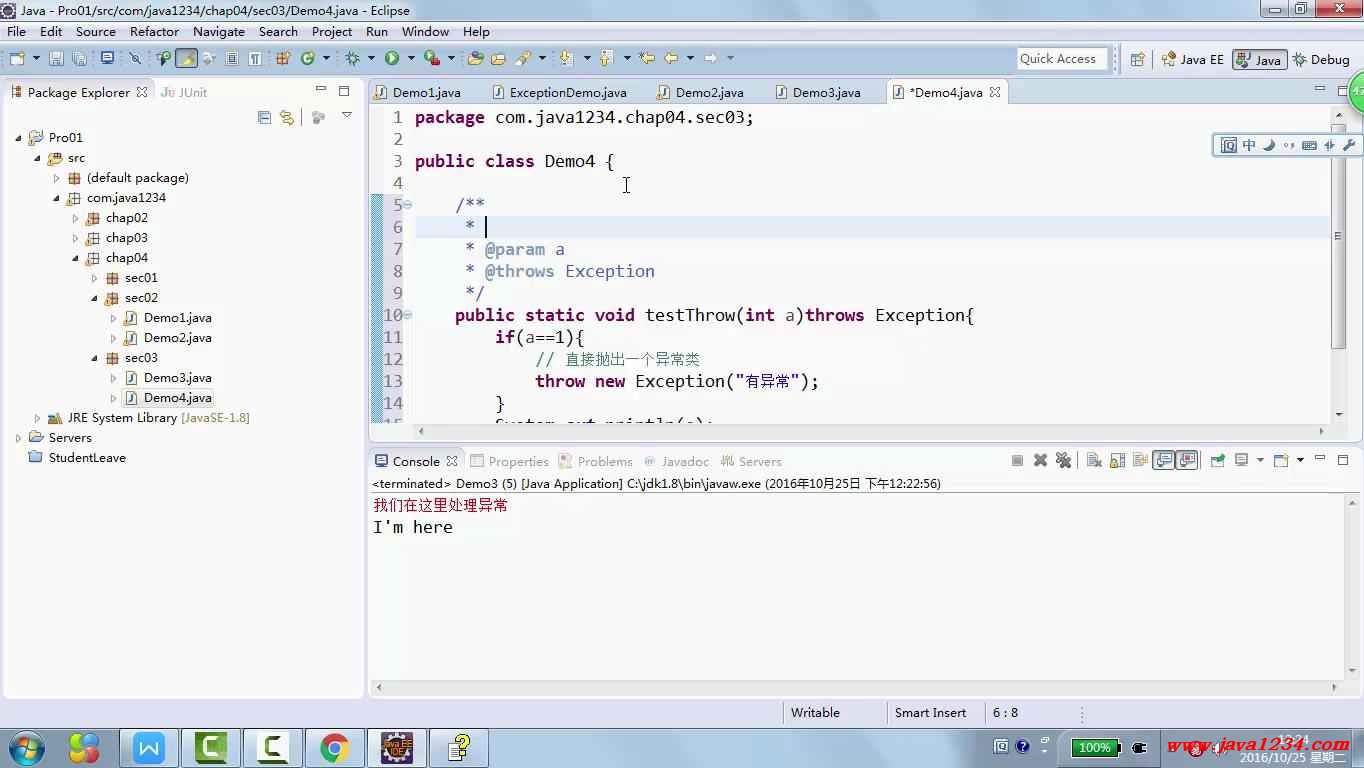Expand the sec01 package

(x=94, y=278)
